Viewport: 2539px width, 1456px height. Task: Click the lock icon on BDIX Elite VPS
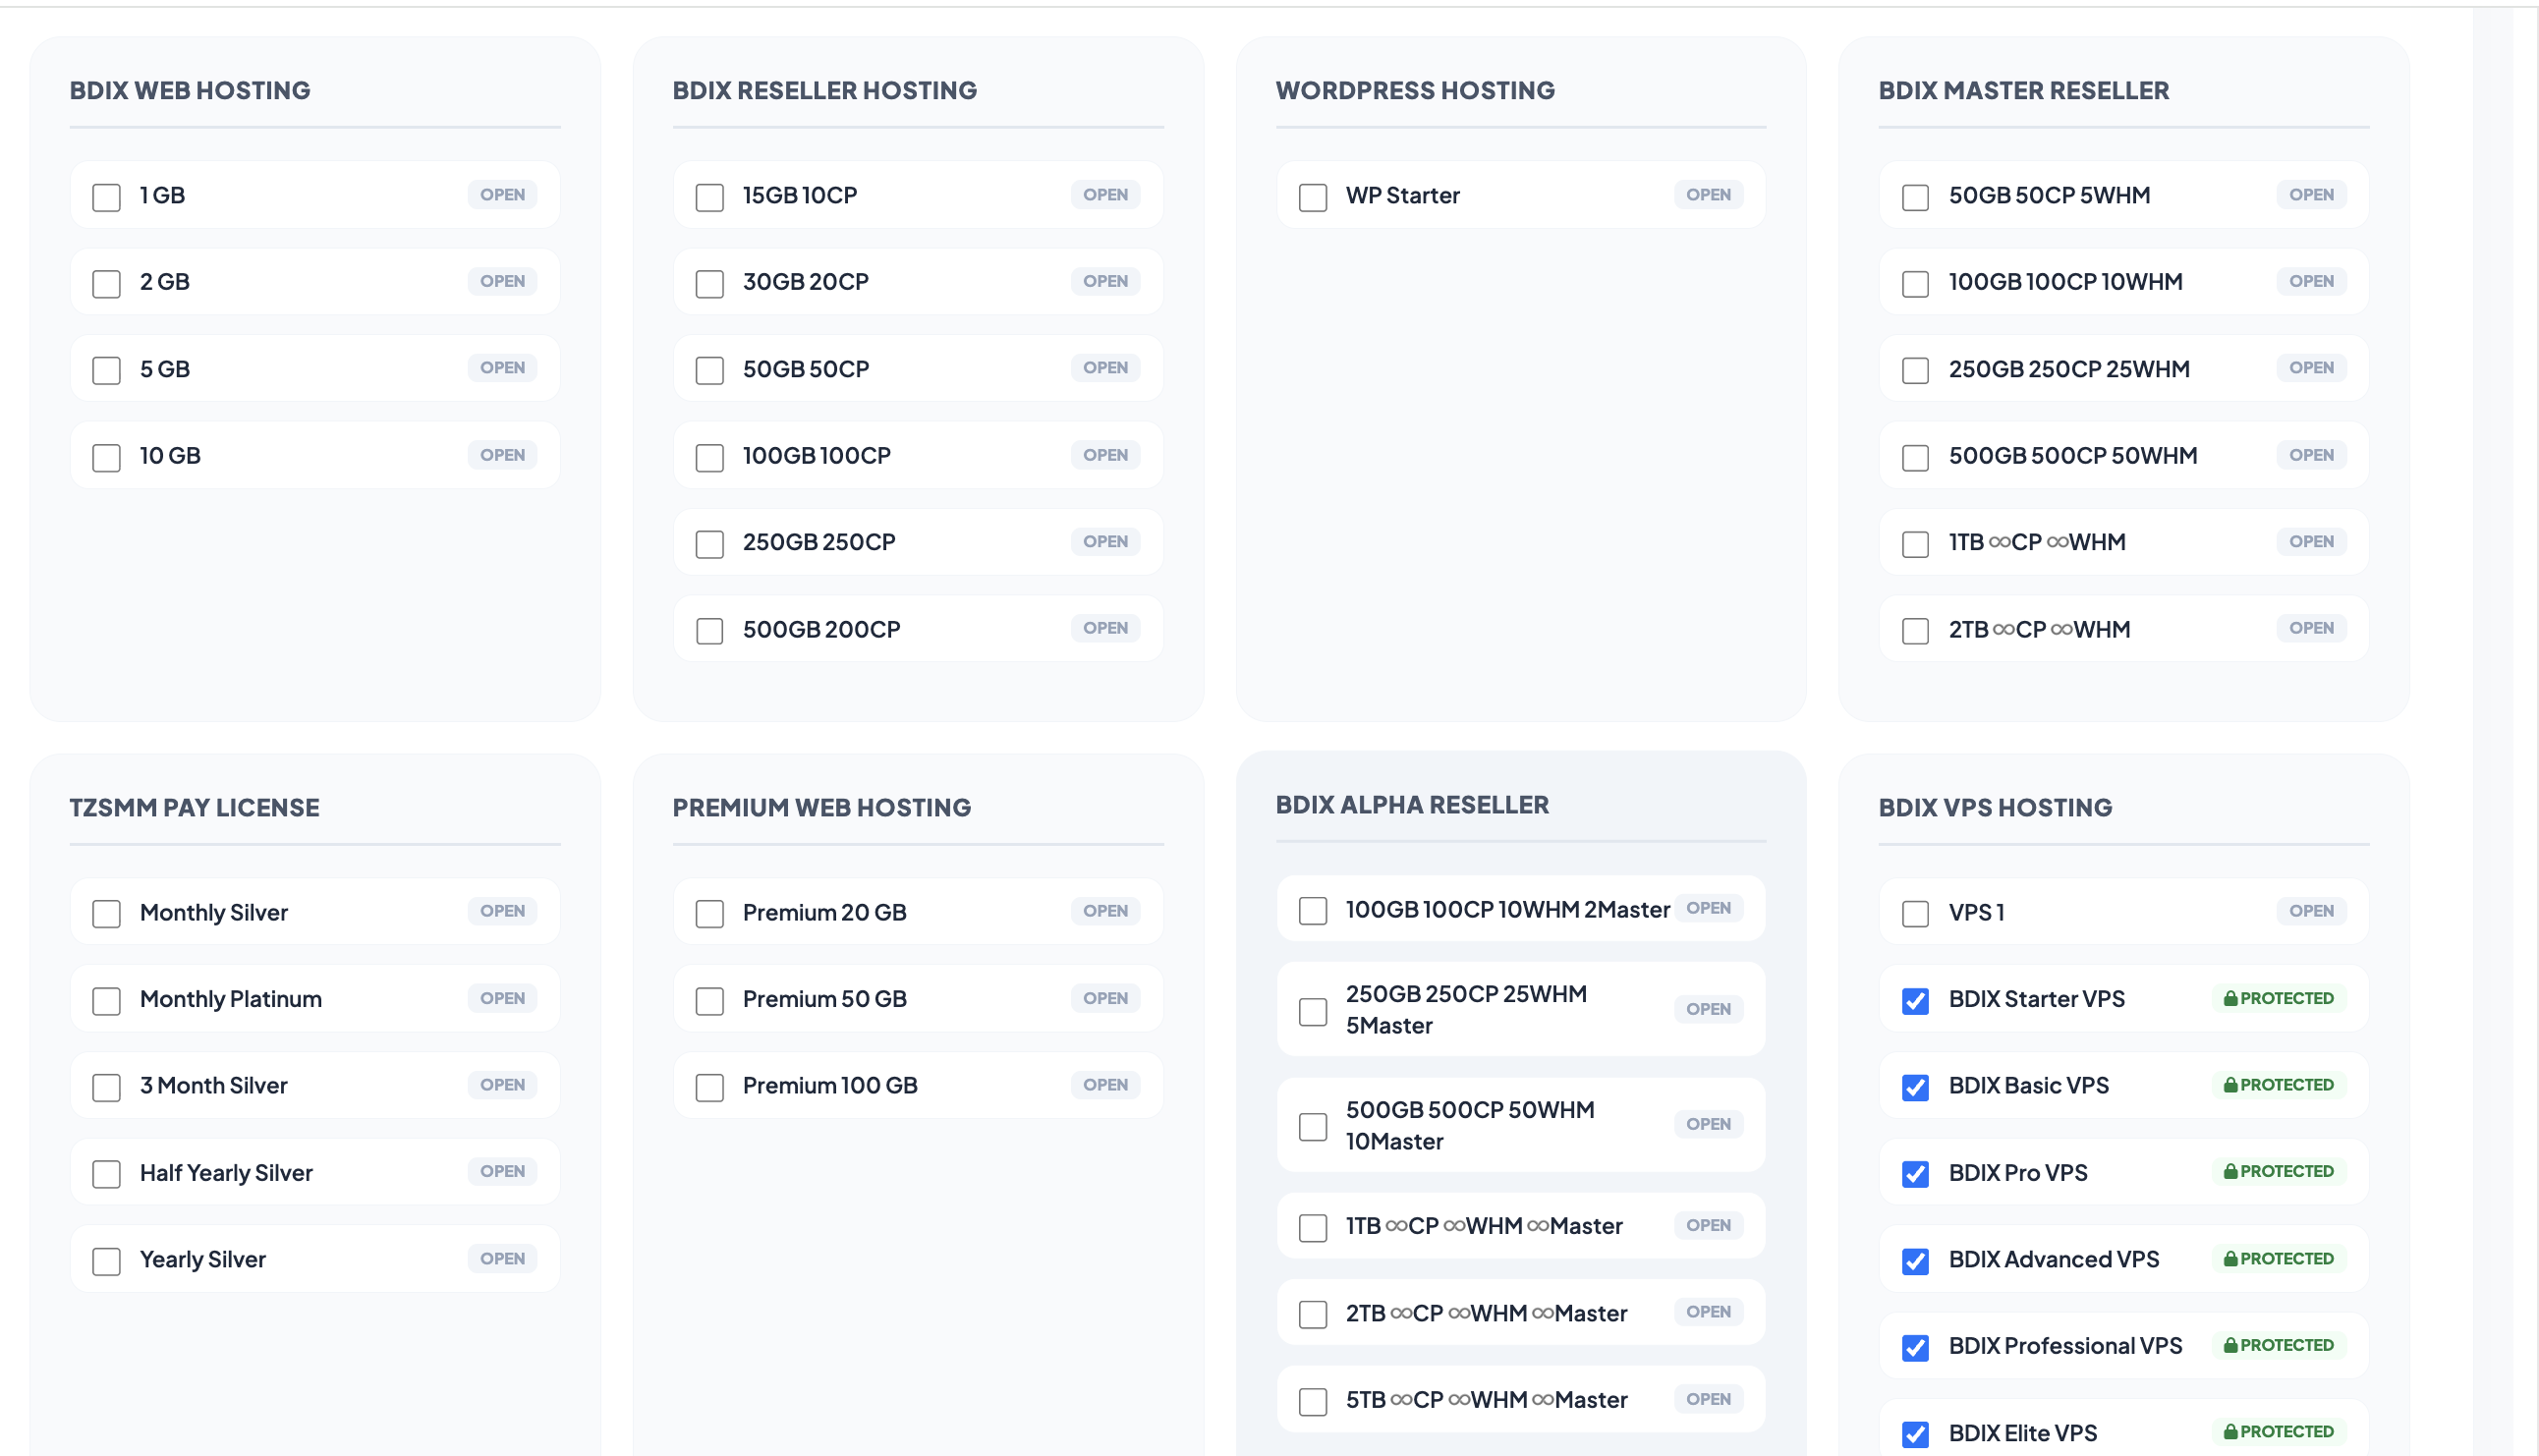2230,1431
